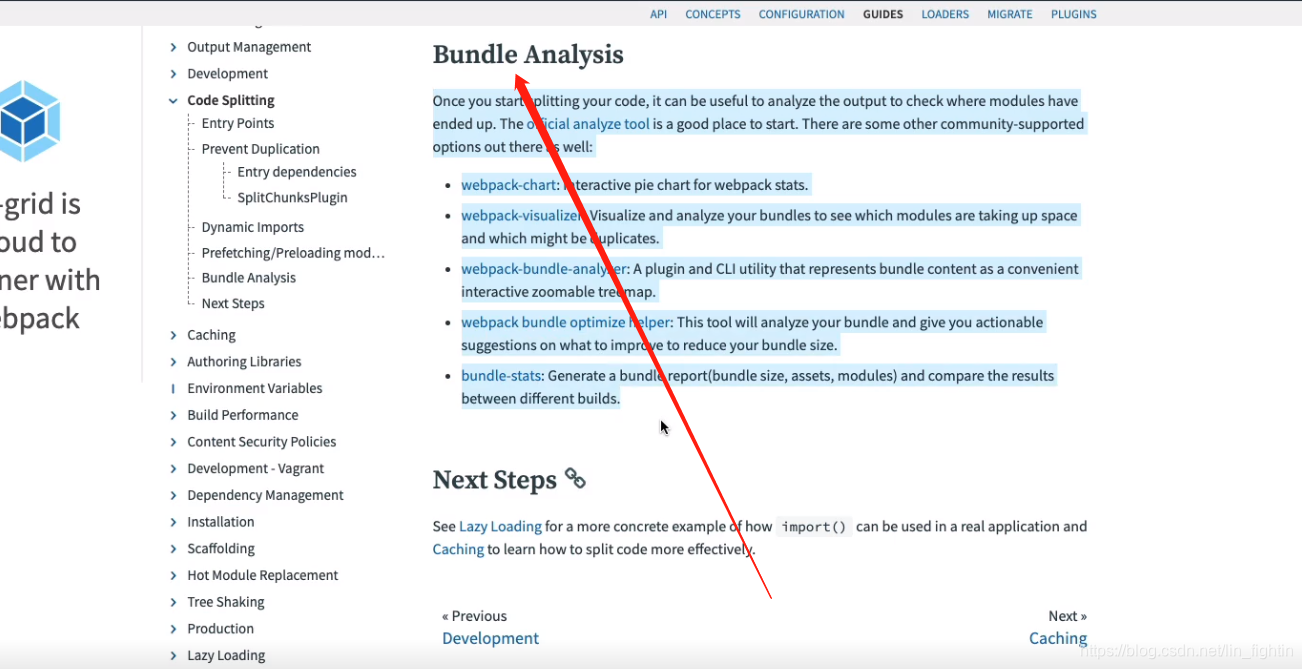Open webpack bundle optimize helper link

pos(567,322)
